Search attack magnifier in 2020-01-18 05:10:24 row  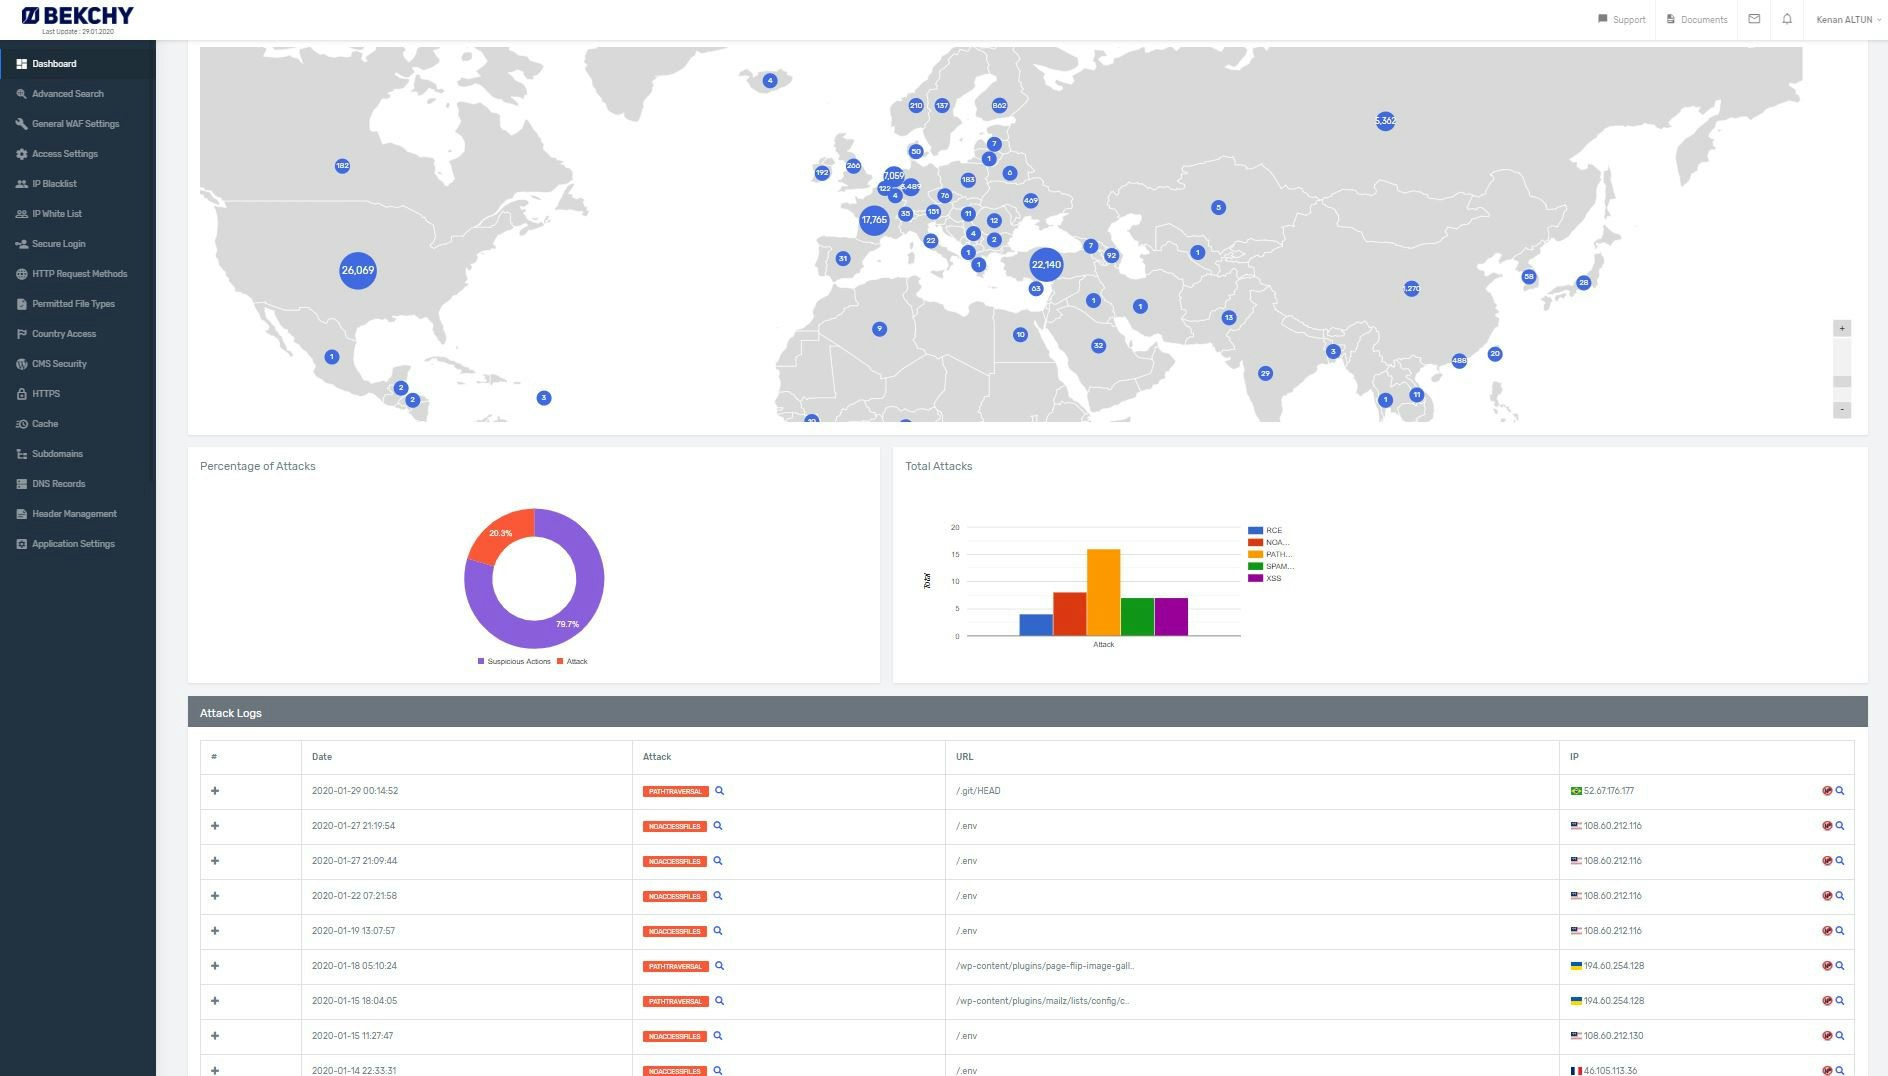click(x=719, y=966)
